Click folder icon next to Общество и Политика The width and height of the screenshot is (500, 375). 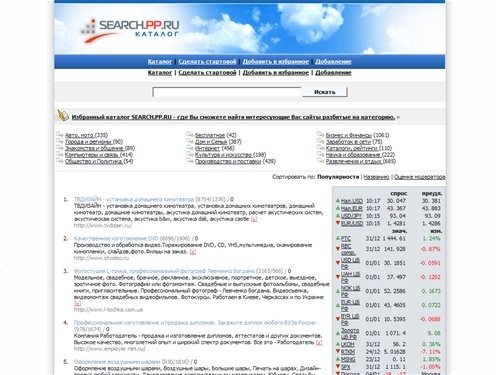pyautogui.click(x=60, y=161)
